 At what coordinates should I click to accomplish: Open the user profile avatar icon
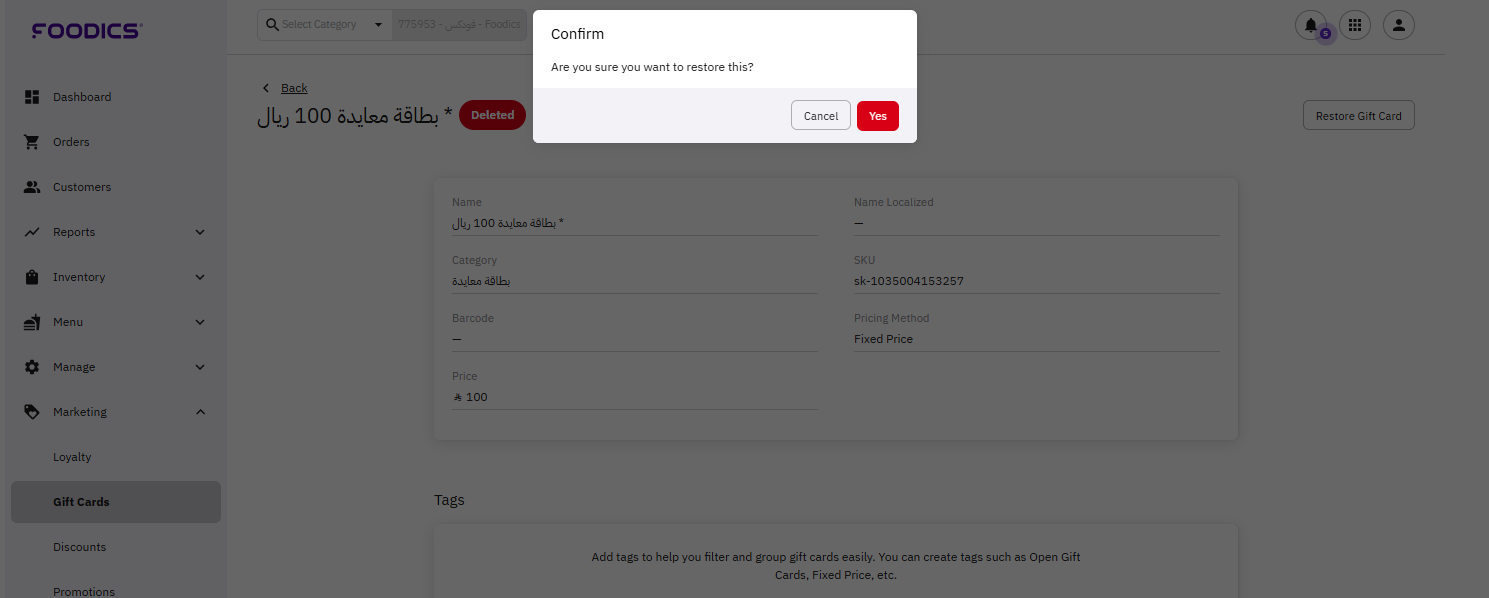[1399, 25]
